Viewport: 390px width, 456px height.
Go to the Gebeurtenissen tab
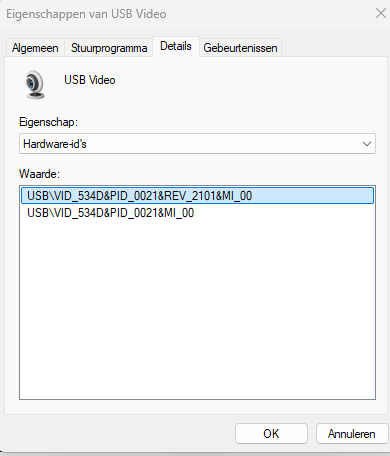(240, 48)
